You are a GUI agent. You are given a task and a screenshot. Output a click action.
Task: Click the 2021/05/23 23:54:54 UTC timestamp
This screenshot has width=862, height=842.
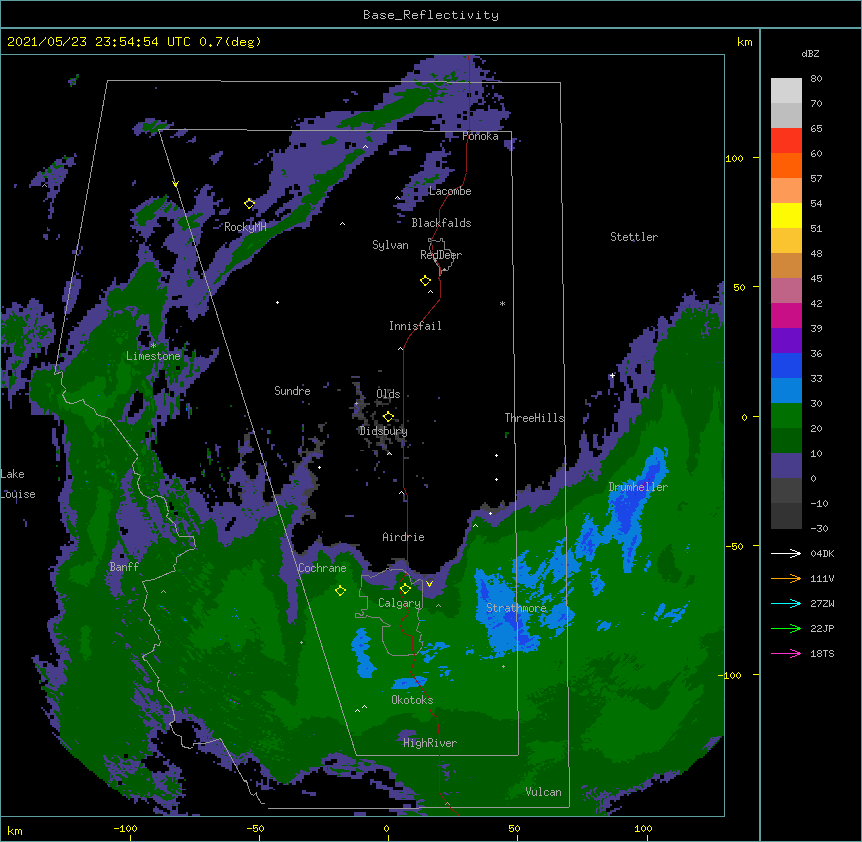[x=99, y=42]
